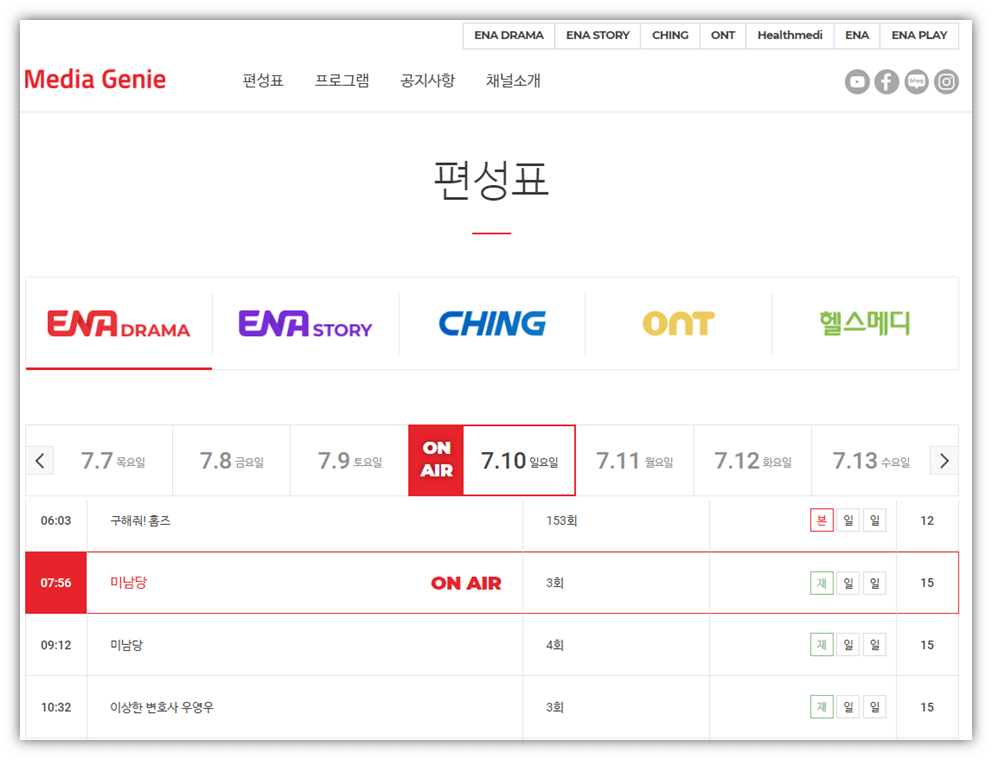
Task: Select the 7.8 금요일 date
Action: pos(232,461)
